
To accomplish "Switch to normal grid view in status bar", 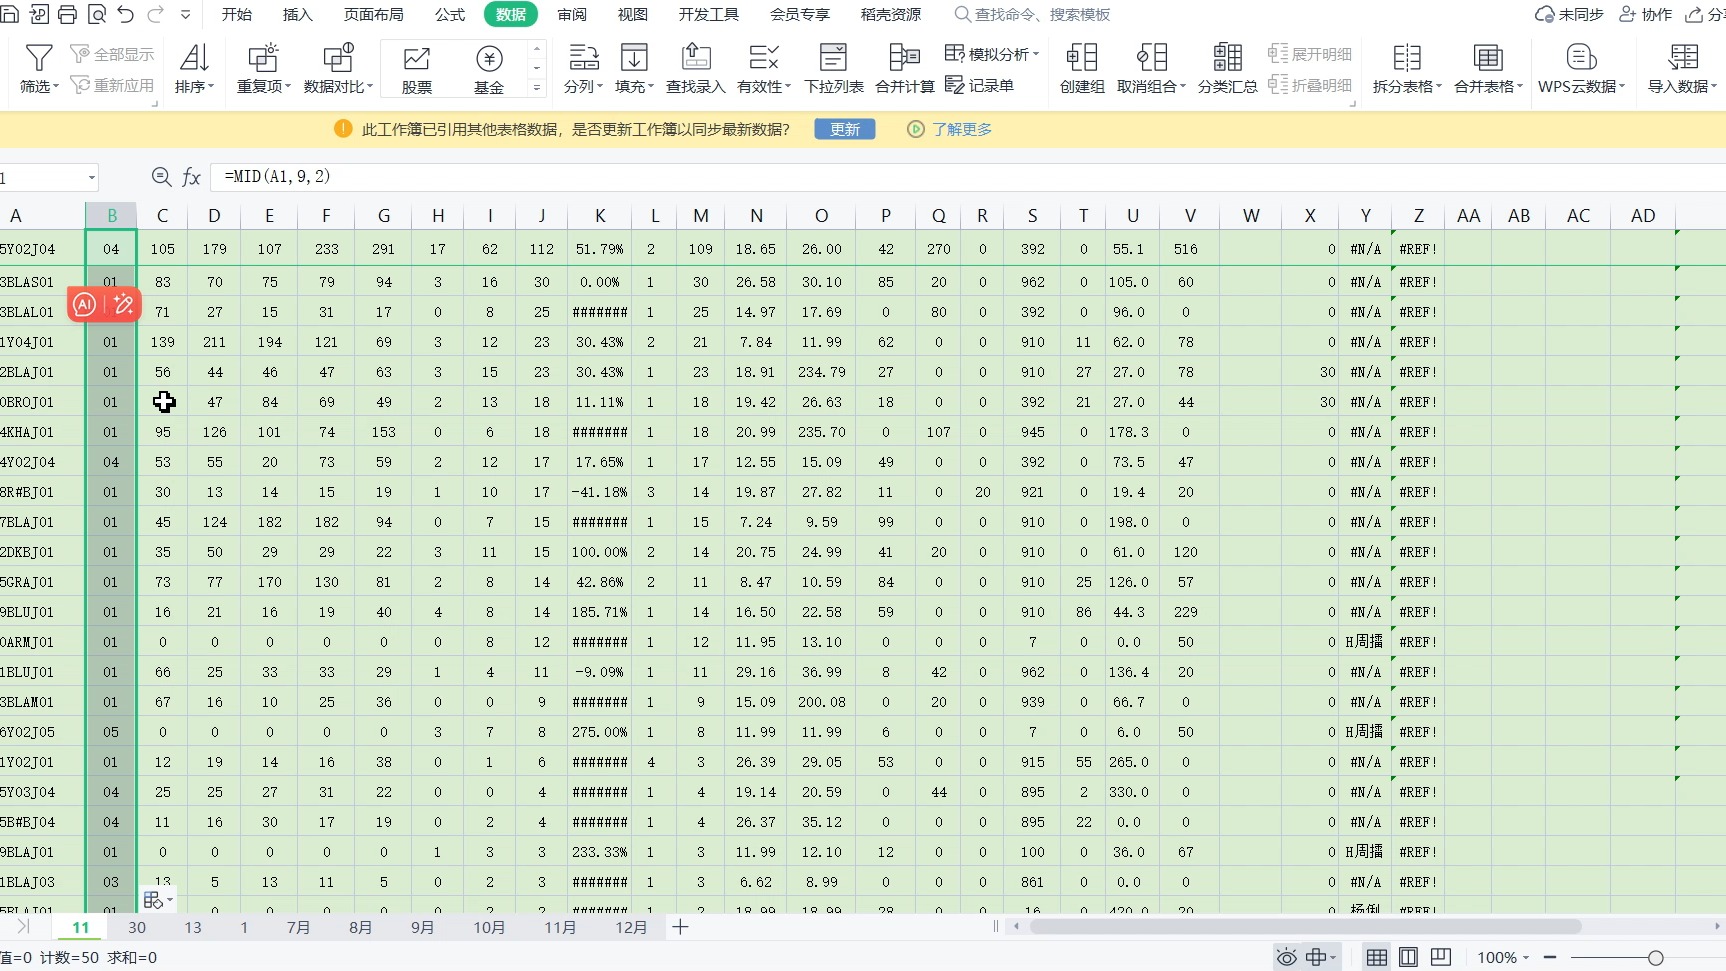I will (x=1377, y=958).
